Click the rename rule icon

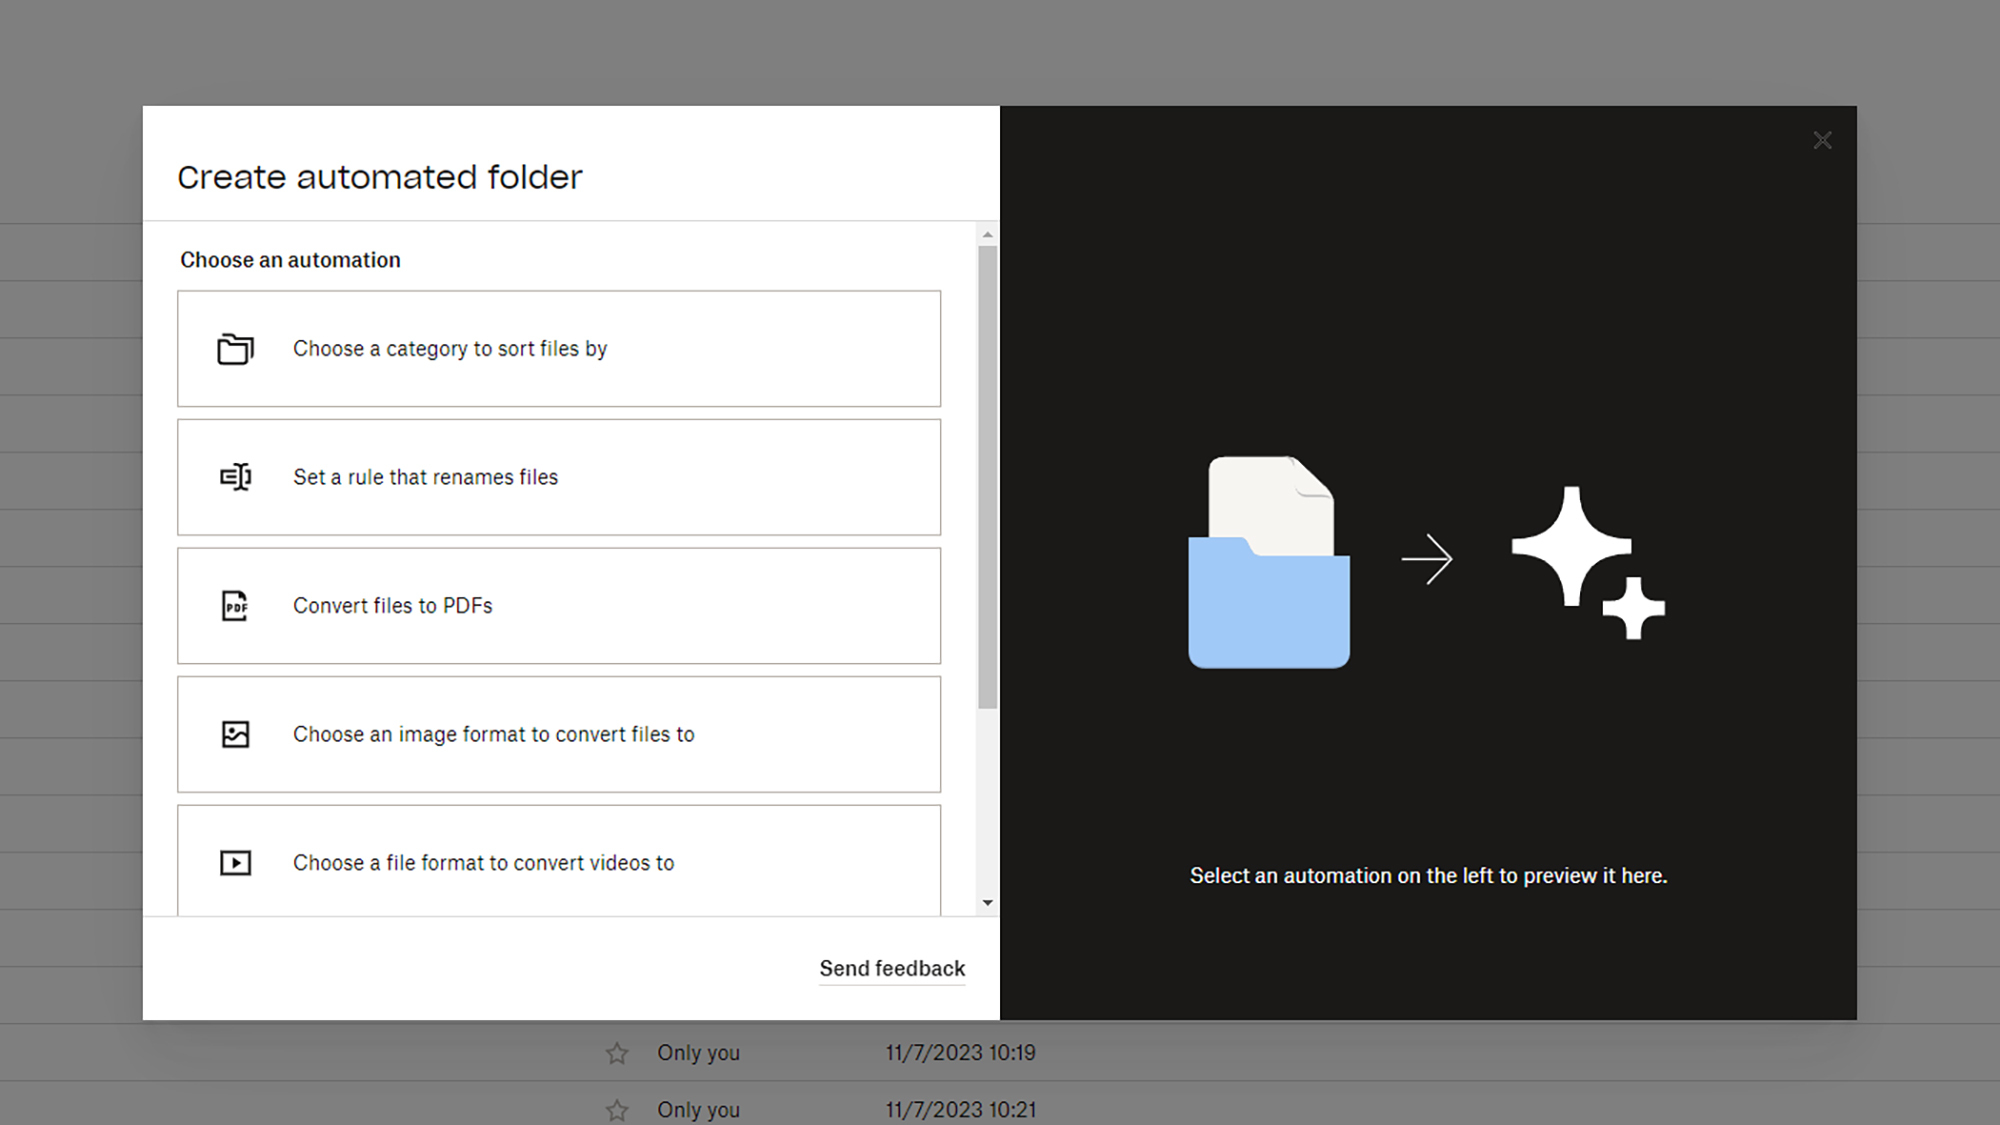click(x=235, y=477)
